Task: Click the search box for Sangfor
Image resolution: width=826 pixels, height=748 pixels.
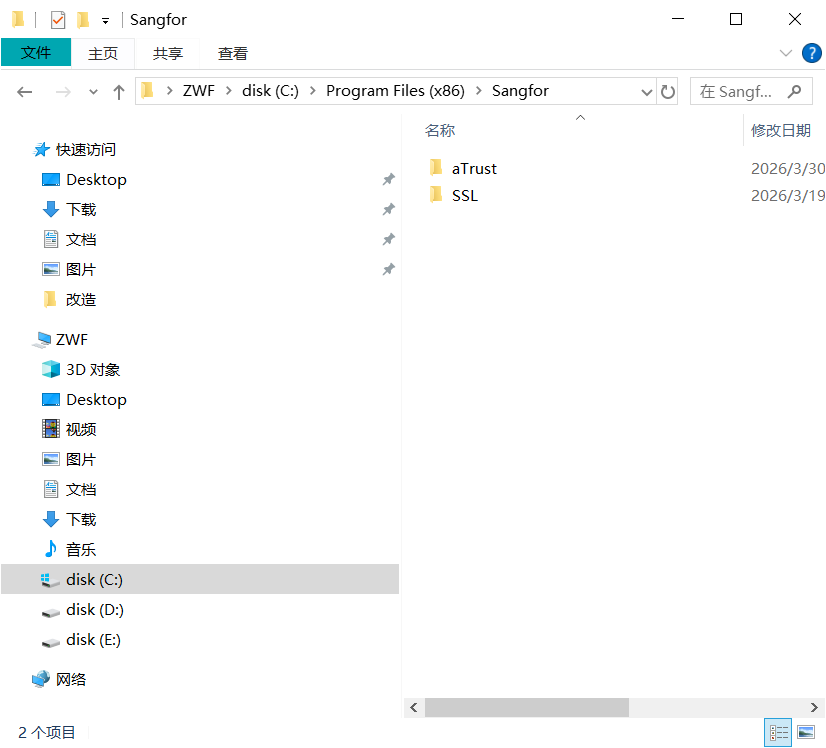Action: tap(751, 92)
